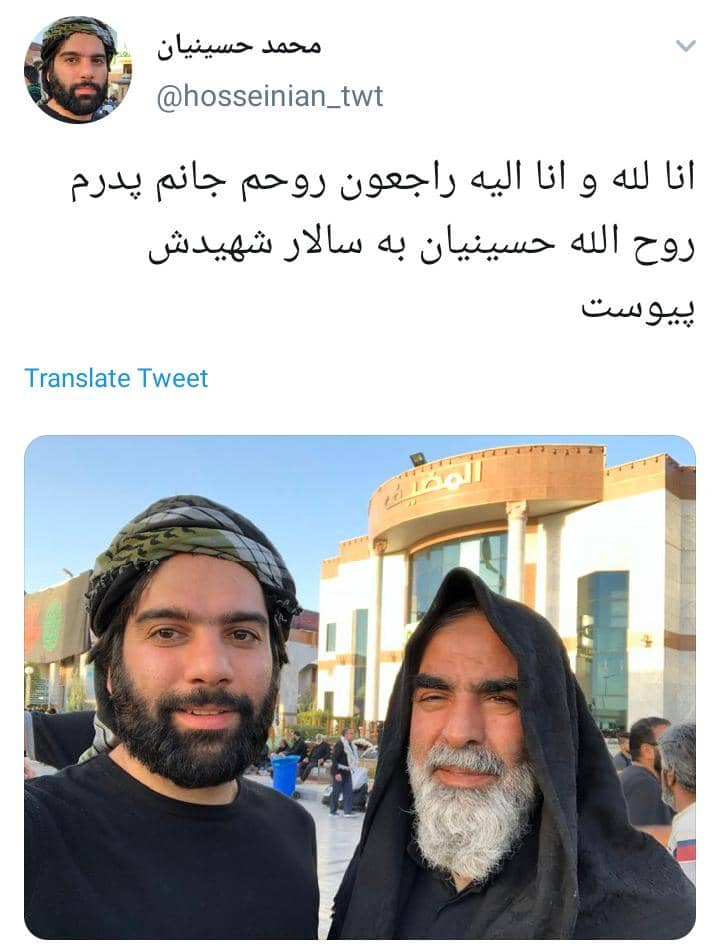Click the tweet's last line پیوست
The image size is (720, 952).
tap(638, 309)
